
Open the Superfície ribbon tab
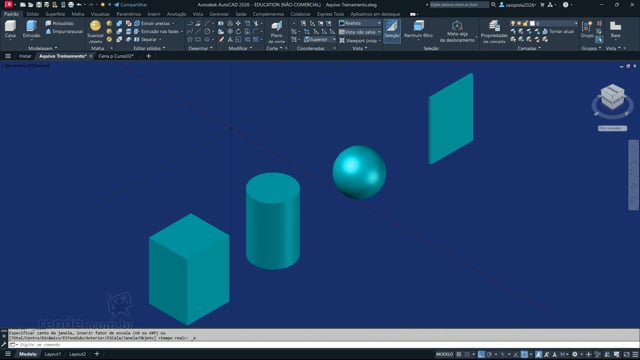point(55,14)
